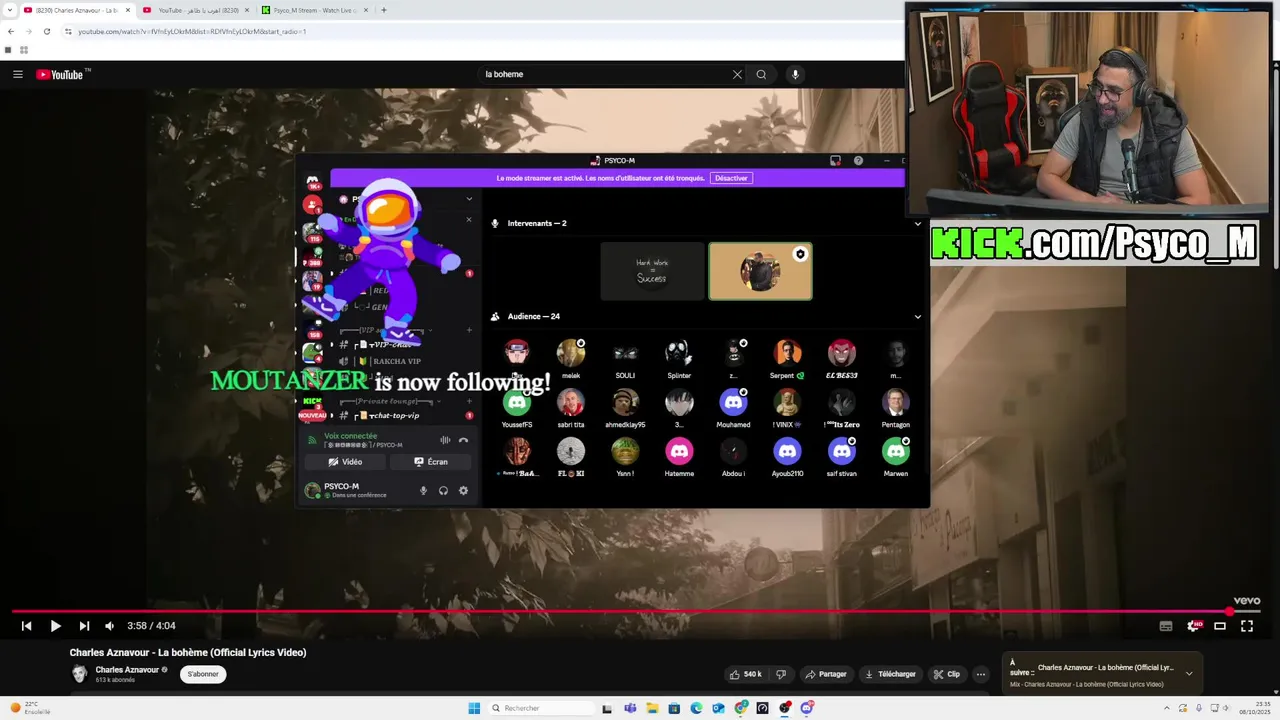Open Discord user settings gear
Screen dimensions: 1280x720
pyautogui.click(x=463, y=490)
